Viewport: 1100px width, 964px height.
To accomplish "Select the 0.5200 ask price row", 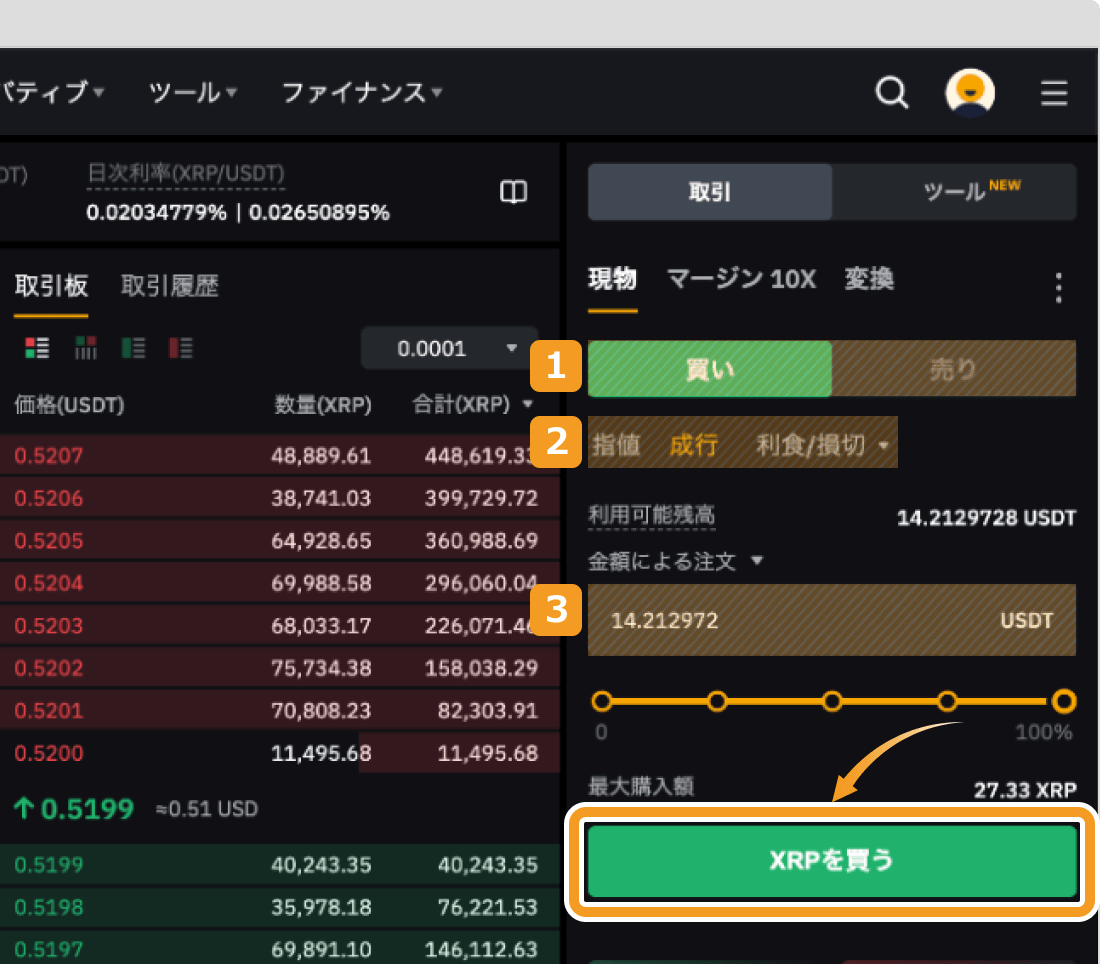I will [x=279, y=753].
